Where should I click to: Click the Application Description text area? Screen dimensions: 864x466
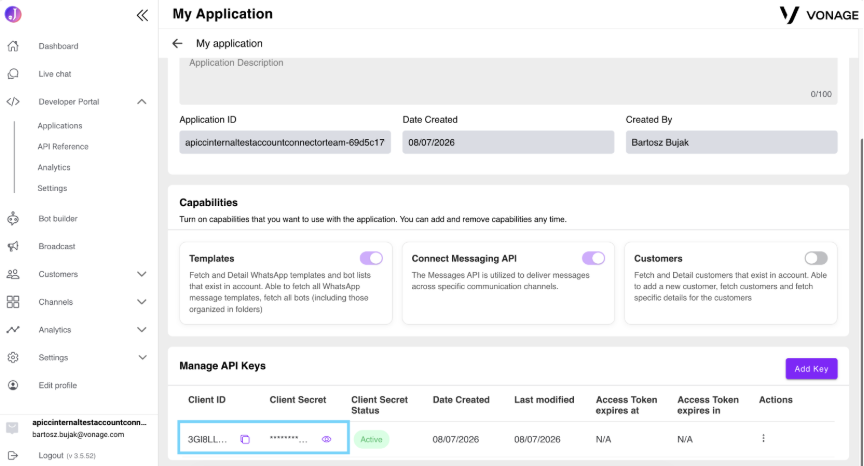508,80
